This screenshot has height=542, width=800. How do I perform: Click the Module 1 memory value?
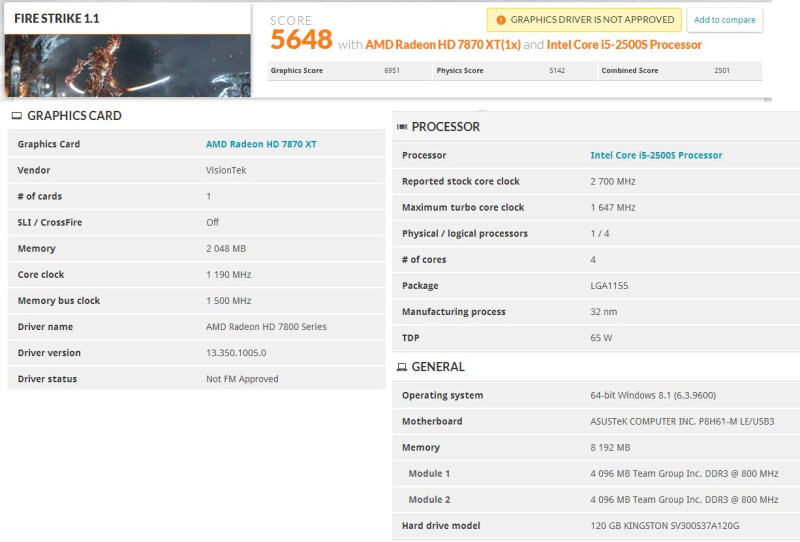coord(684,474)
